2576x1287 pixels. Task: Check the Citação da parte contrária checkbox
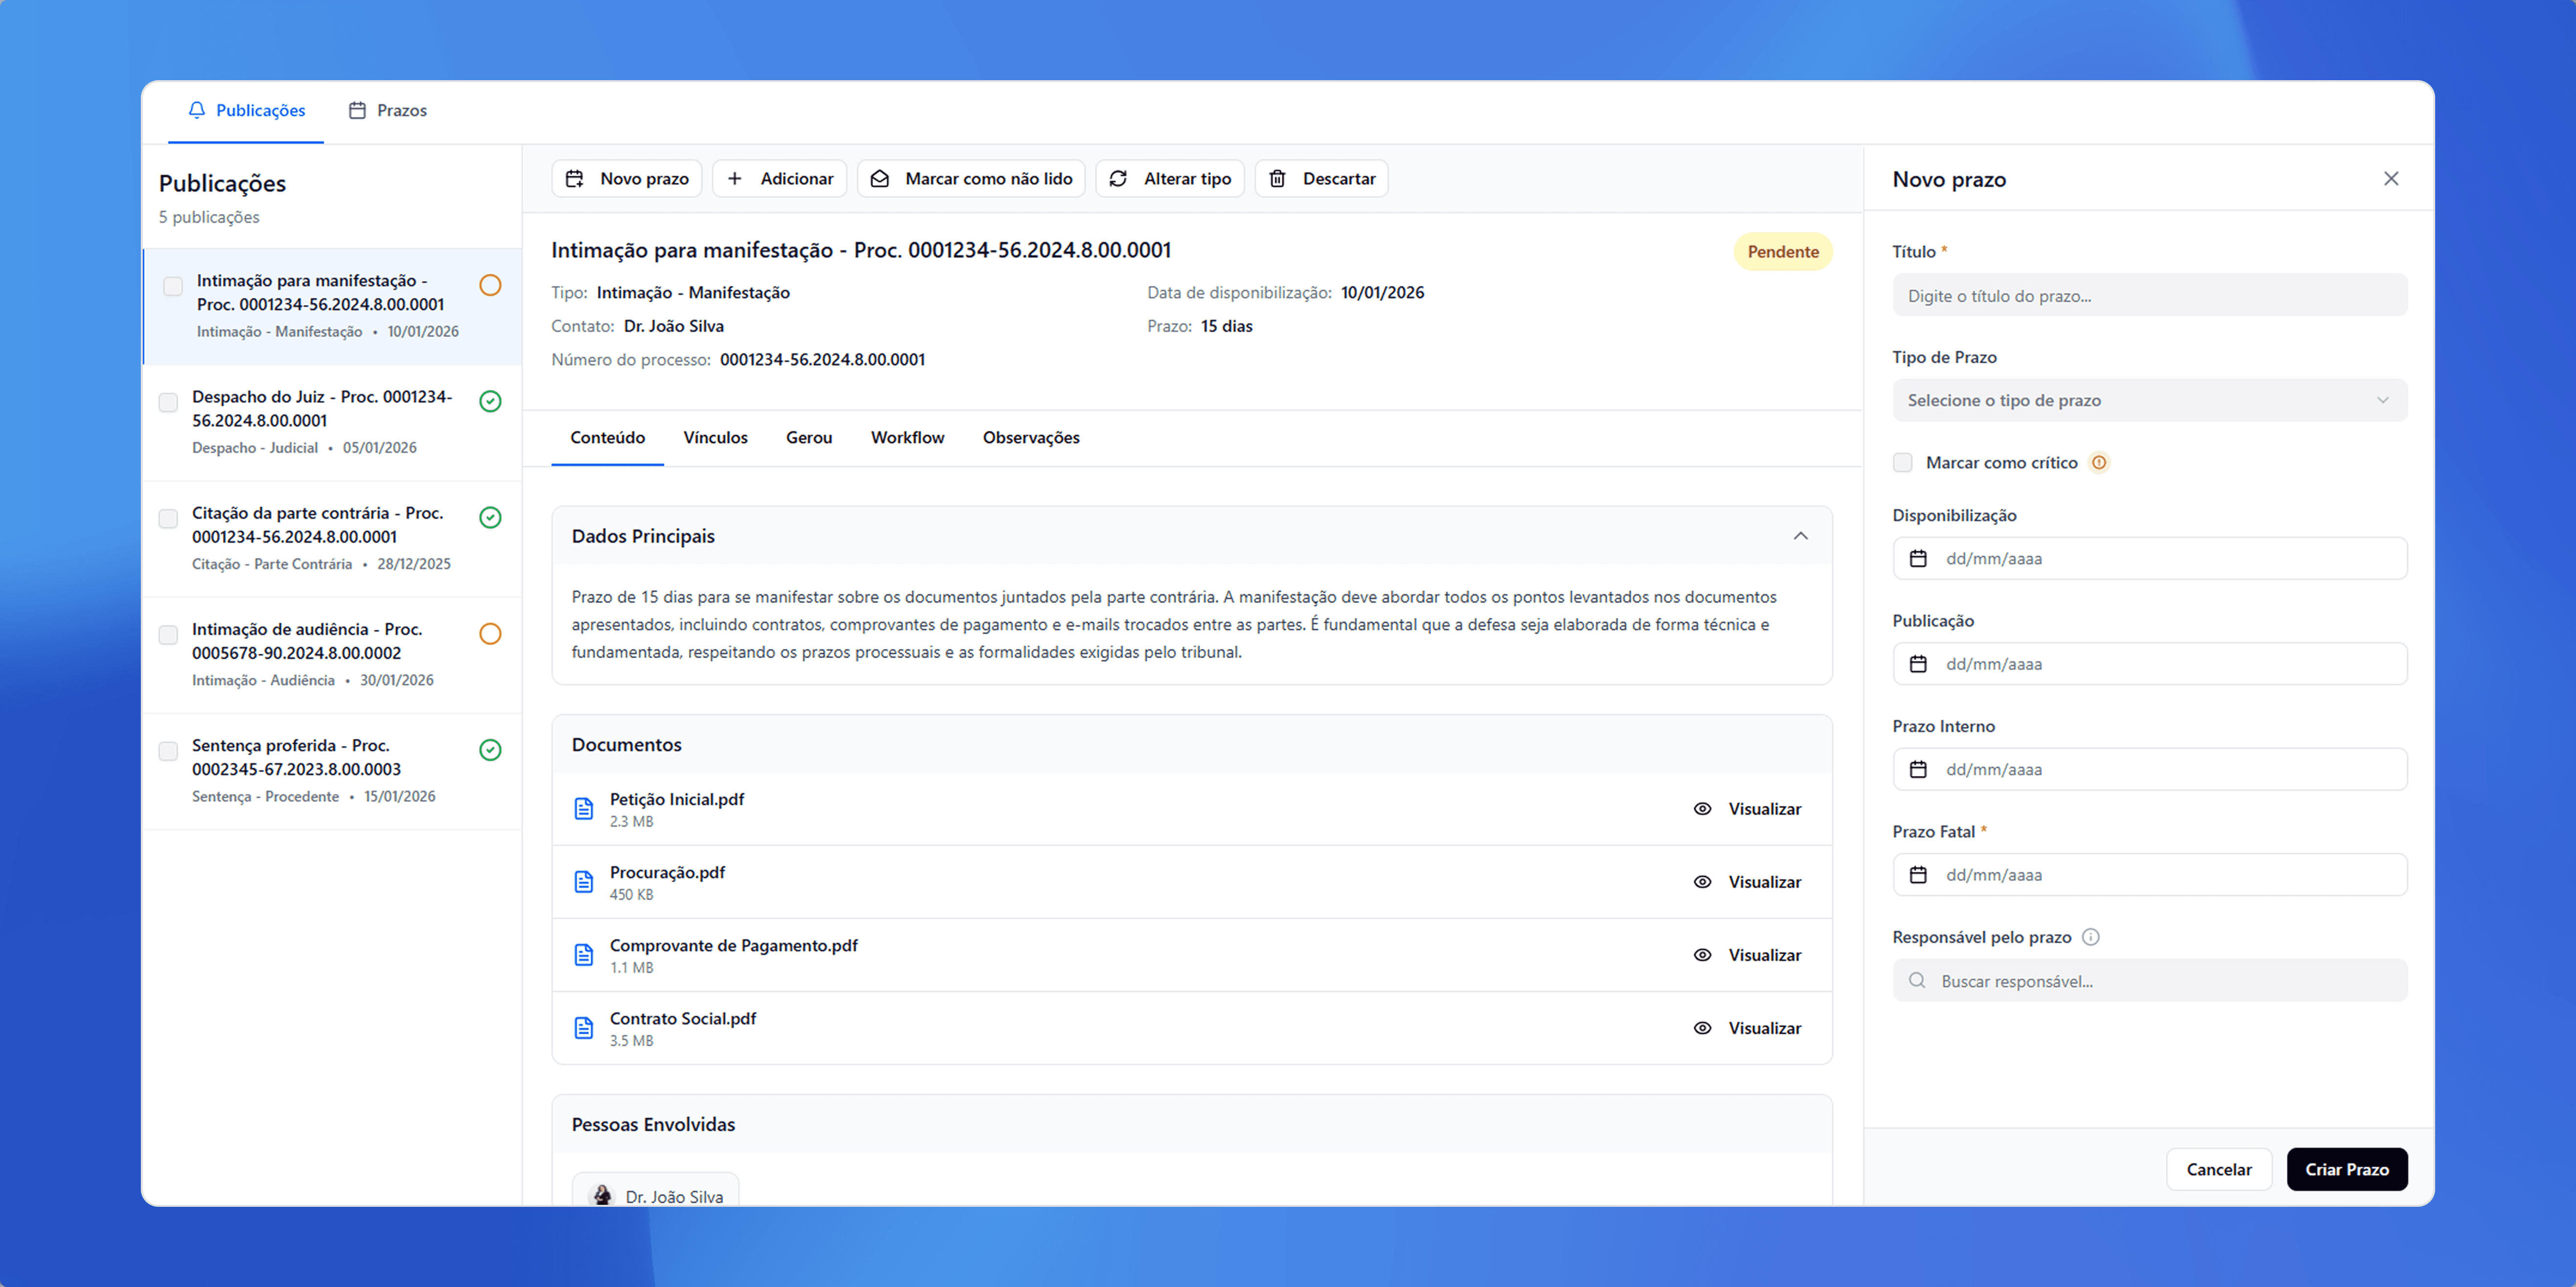tap(168, 519)
